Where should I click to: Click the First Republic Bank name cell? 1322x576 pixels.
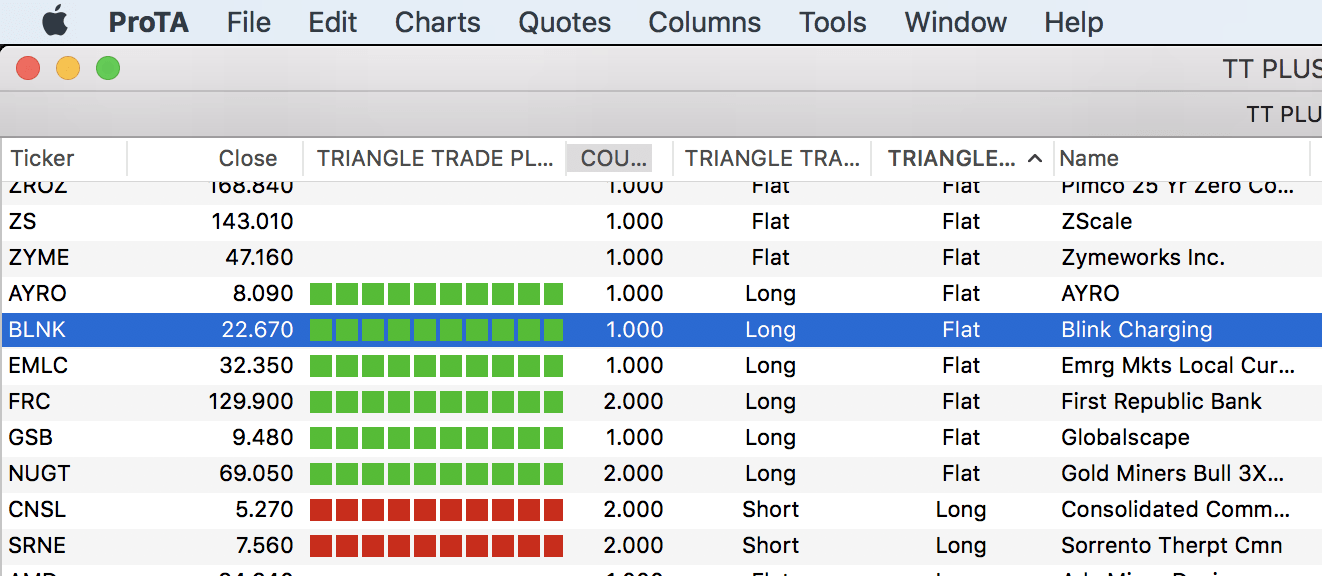(1162, 402)
